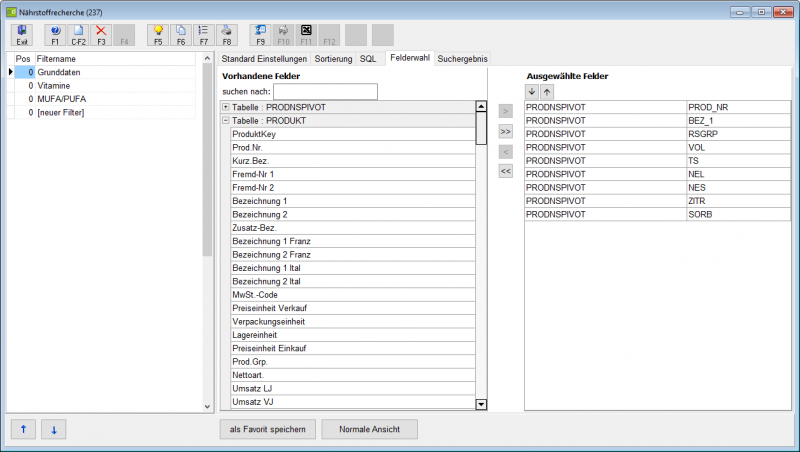Viewport: 800px width, 452px height.
Task: Move filter down with blue arrow
Action: click(54, 430)
